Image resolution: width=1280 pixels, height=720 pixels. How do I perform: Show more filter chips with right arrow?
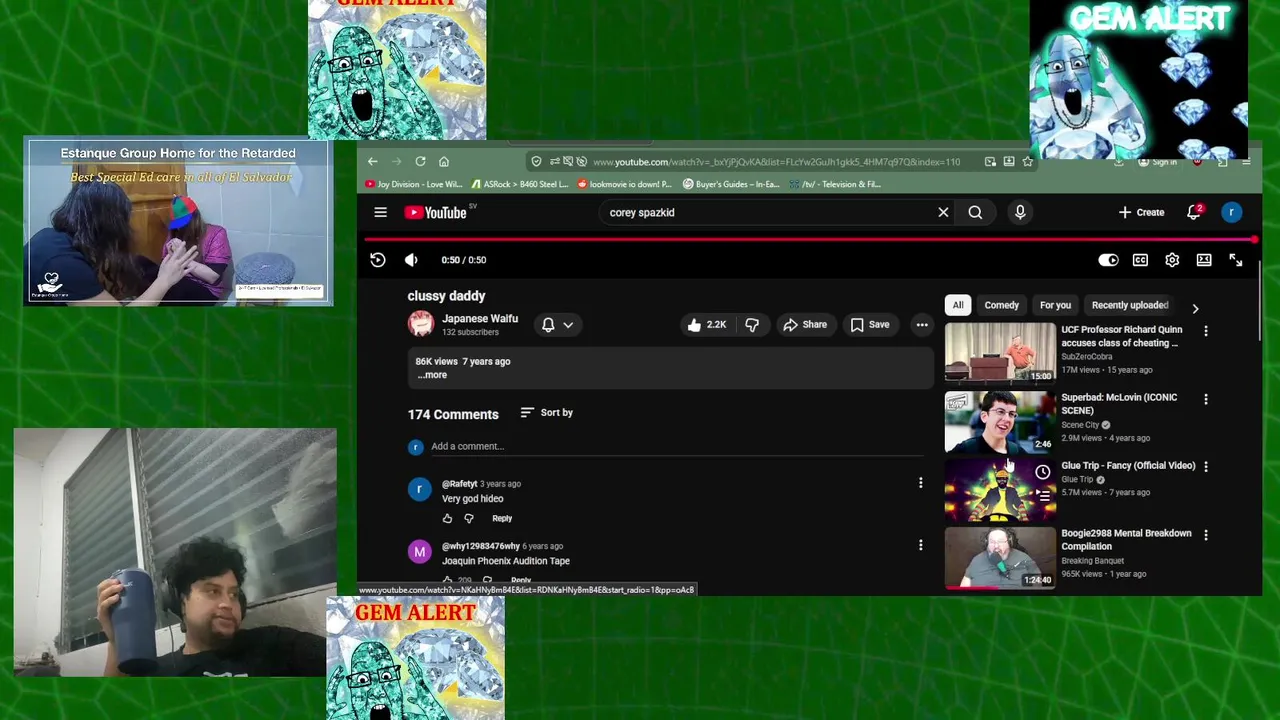1195,308
